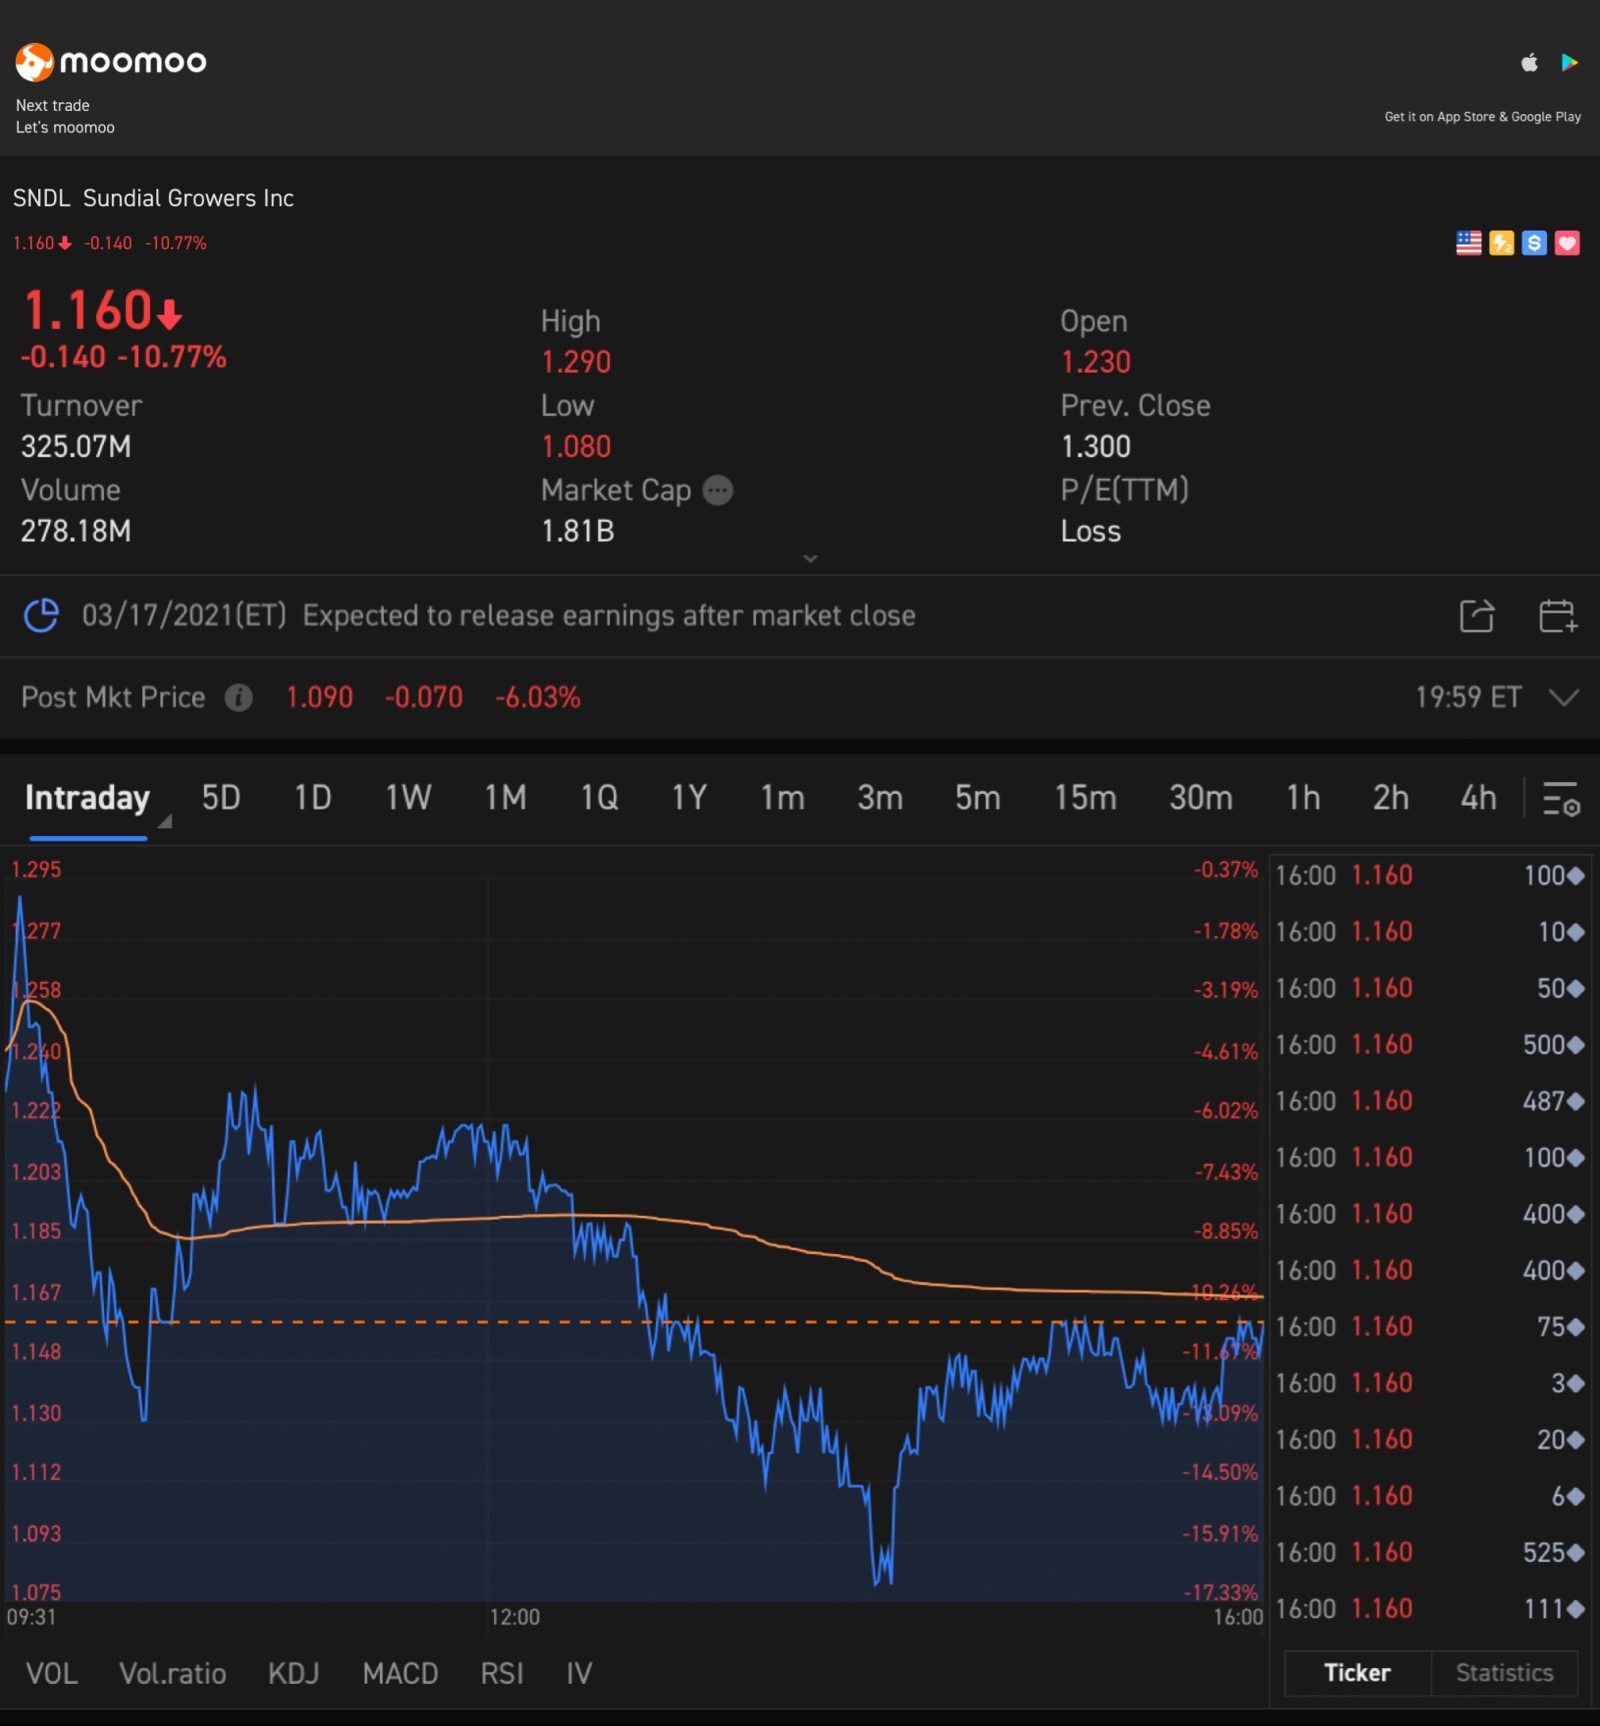Switch to the 5D chart tab
The image size is (1600, 1726).
[221, 798]
